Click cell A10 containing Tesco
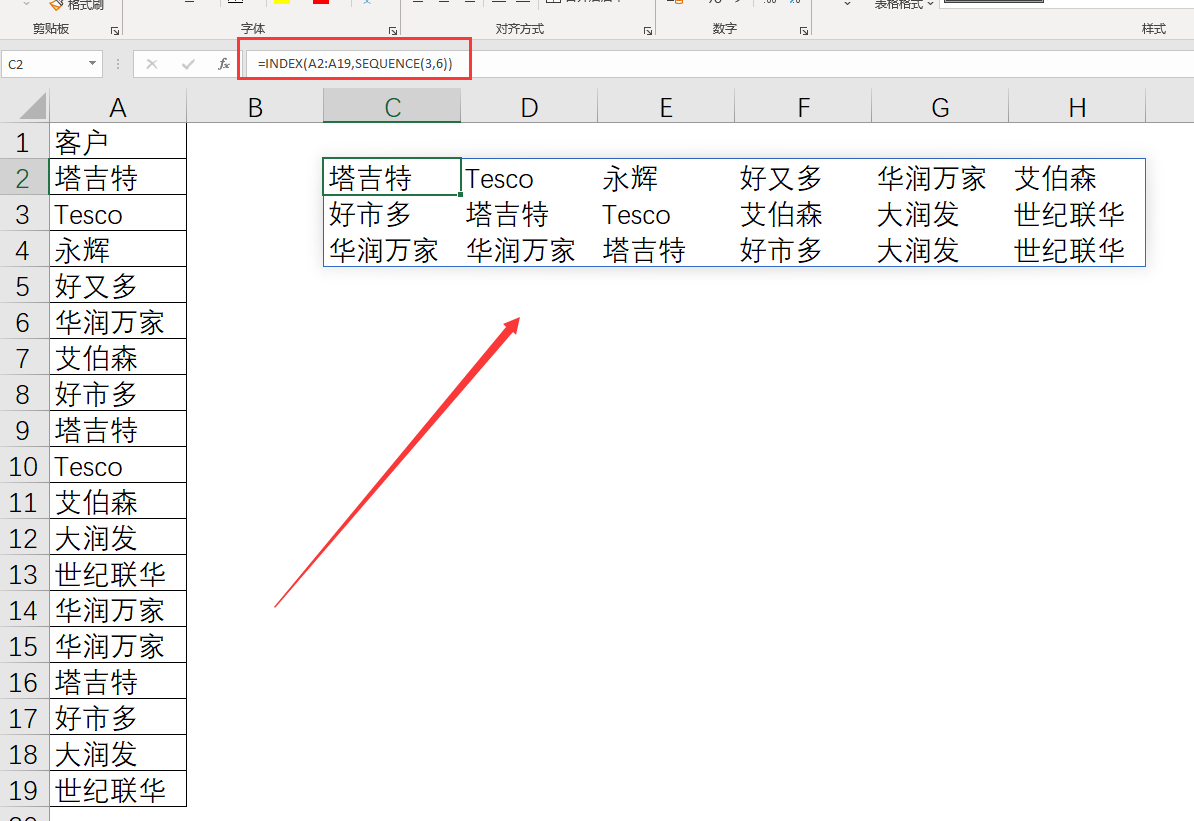The height and width of the screenshot is (821, 1194). (117, 465)
